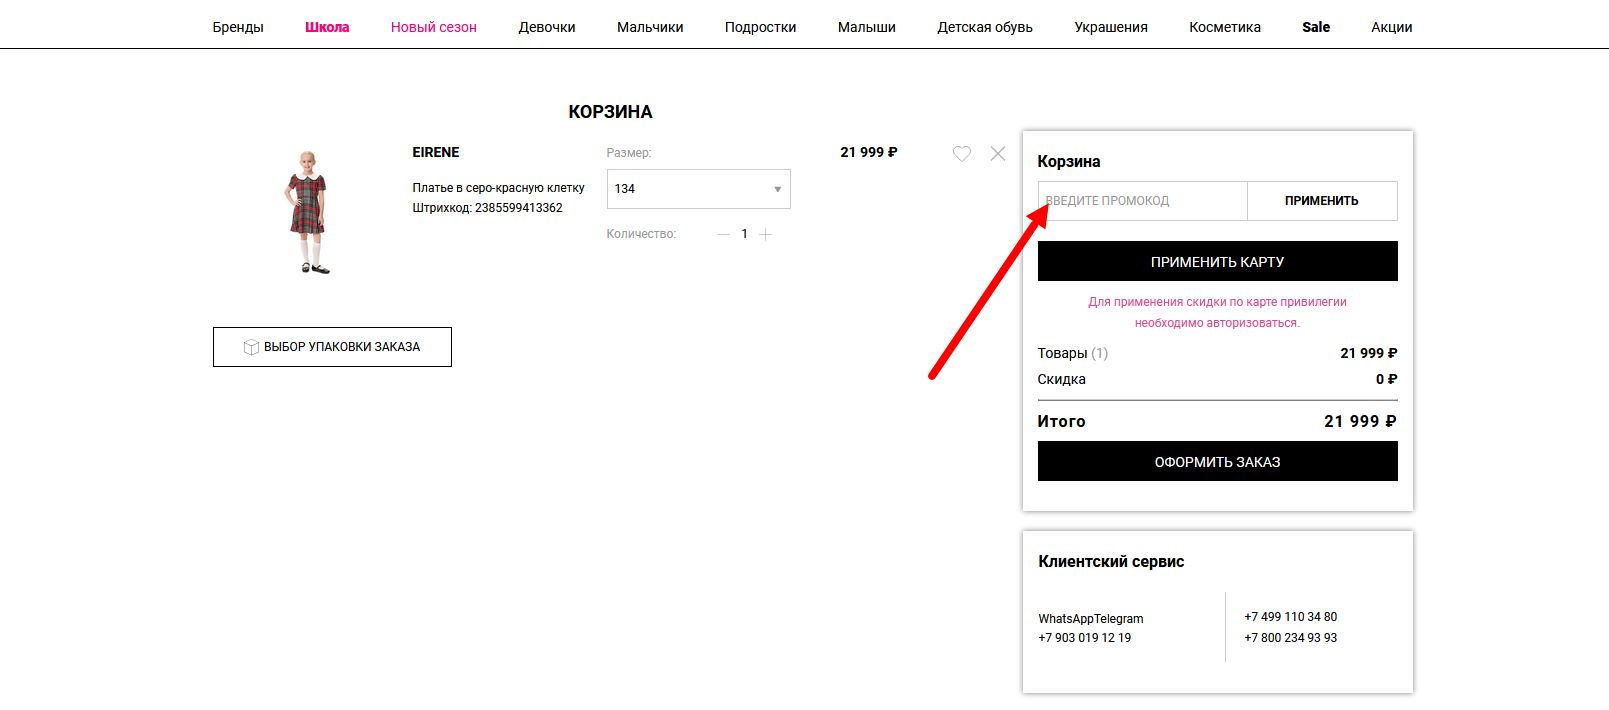The image size is (1609, 710).
Task: Select the Девочки menu item
Action: pyautogui.click(x=547, y=27)
